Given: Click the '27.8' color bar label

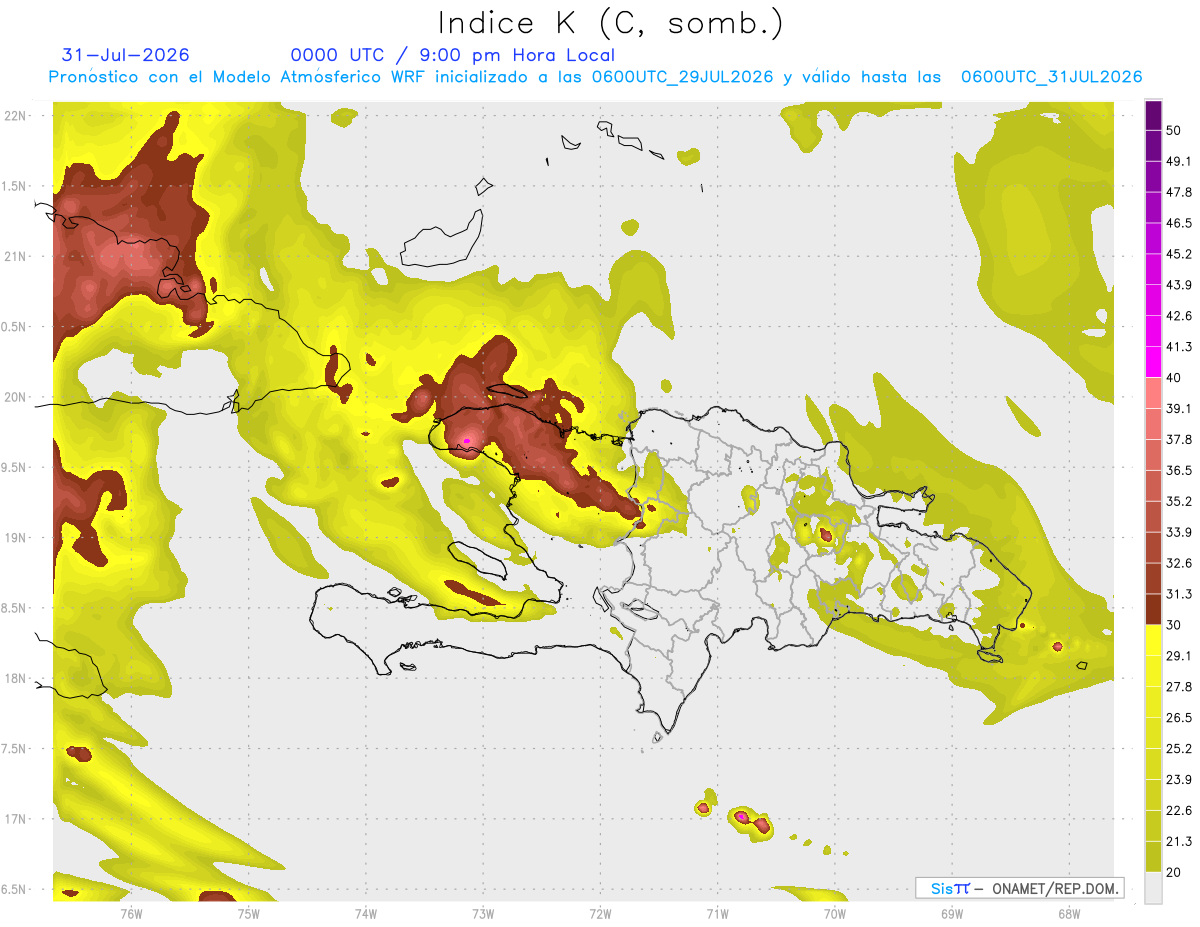Looking at the screenshot, I should (x=1178, y=687).
